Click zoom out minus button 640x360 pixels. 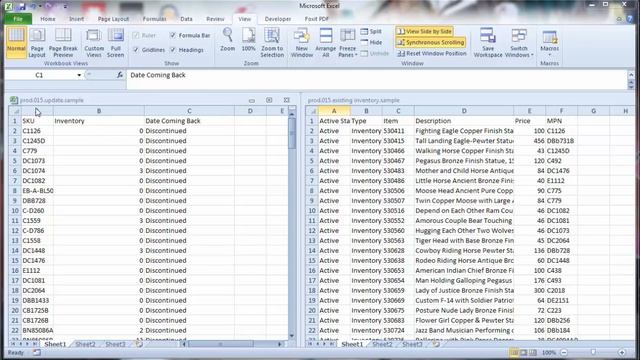pos(564,353)
